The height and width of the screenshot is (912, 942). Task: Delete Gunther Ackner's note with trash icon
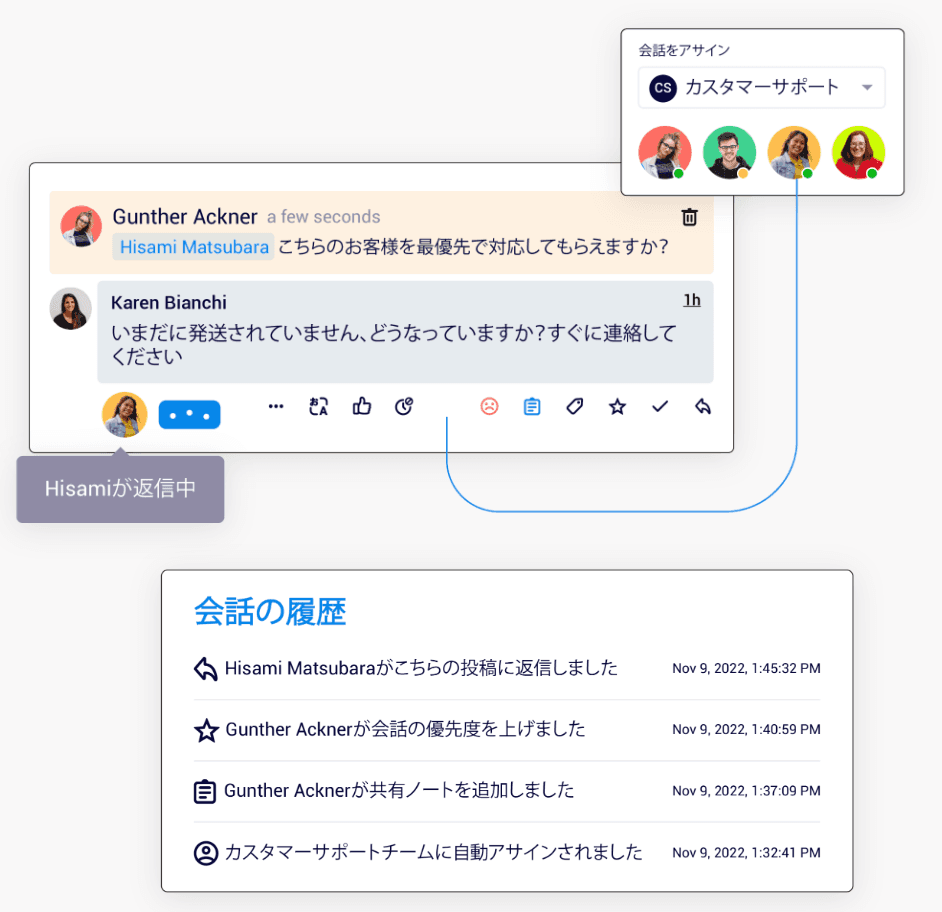pos(689,217)
